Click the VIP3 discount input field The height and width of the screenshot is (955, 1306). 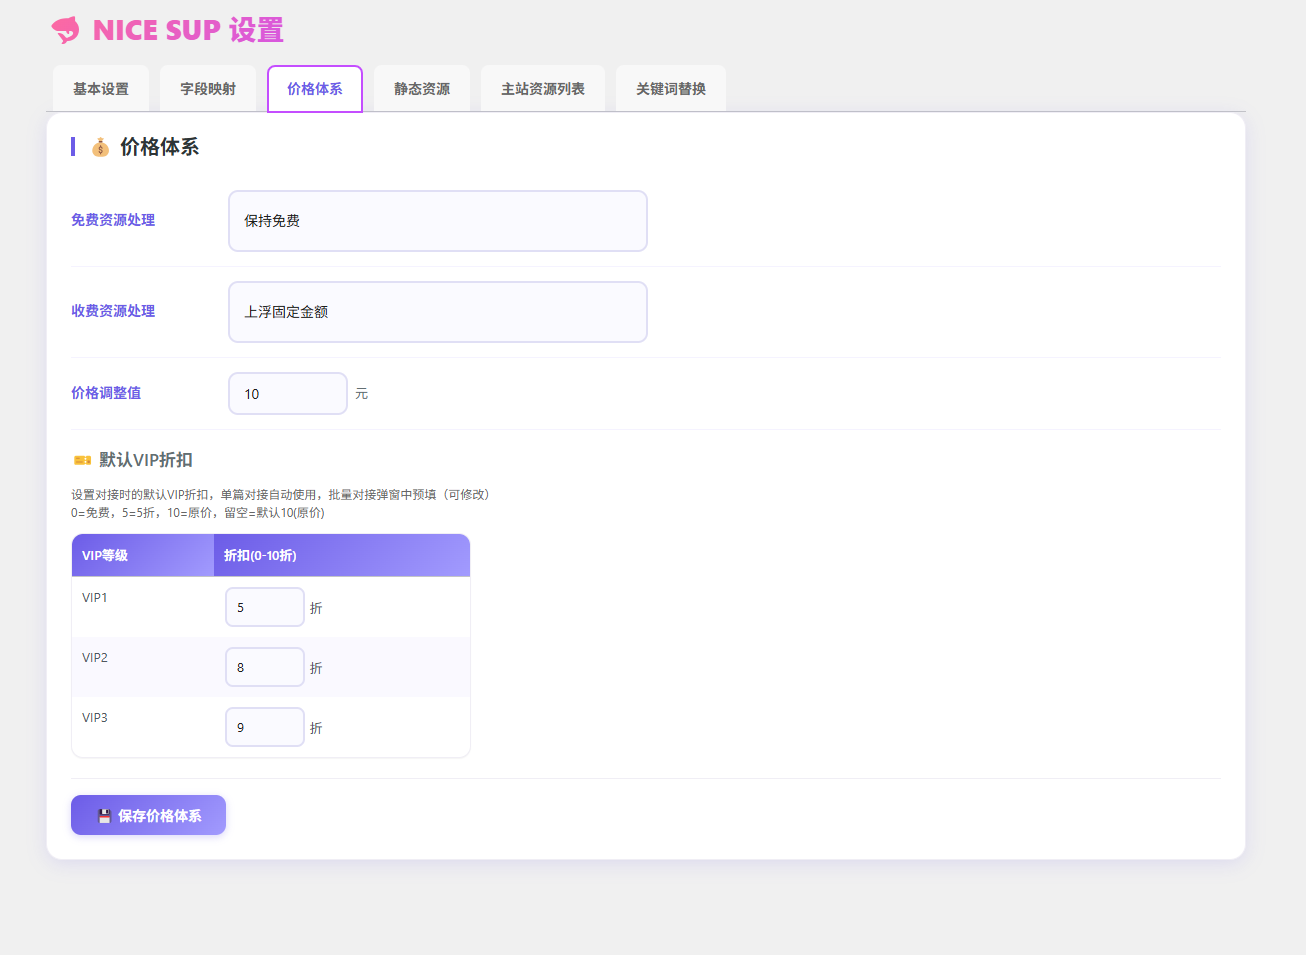(x=265, y=727)
